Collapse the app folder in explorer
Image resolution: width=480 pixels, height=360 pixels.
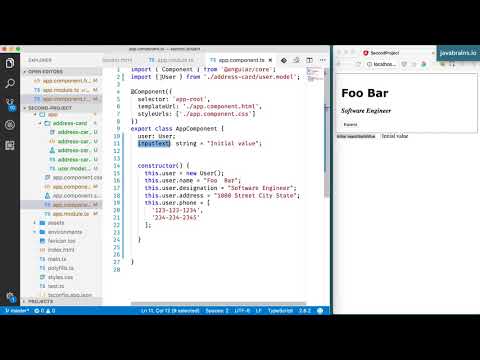35,114
